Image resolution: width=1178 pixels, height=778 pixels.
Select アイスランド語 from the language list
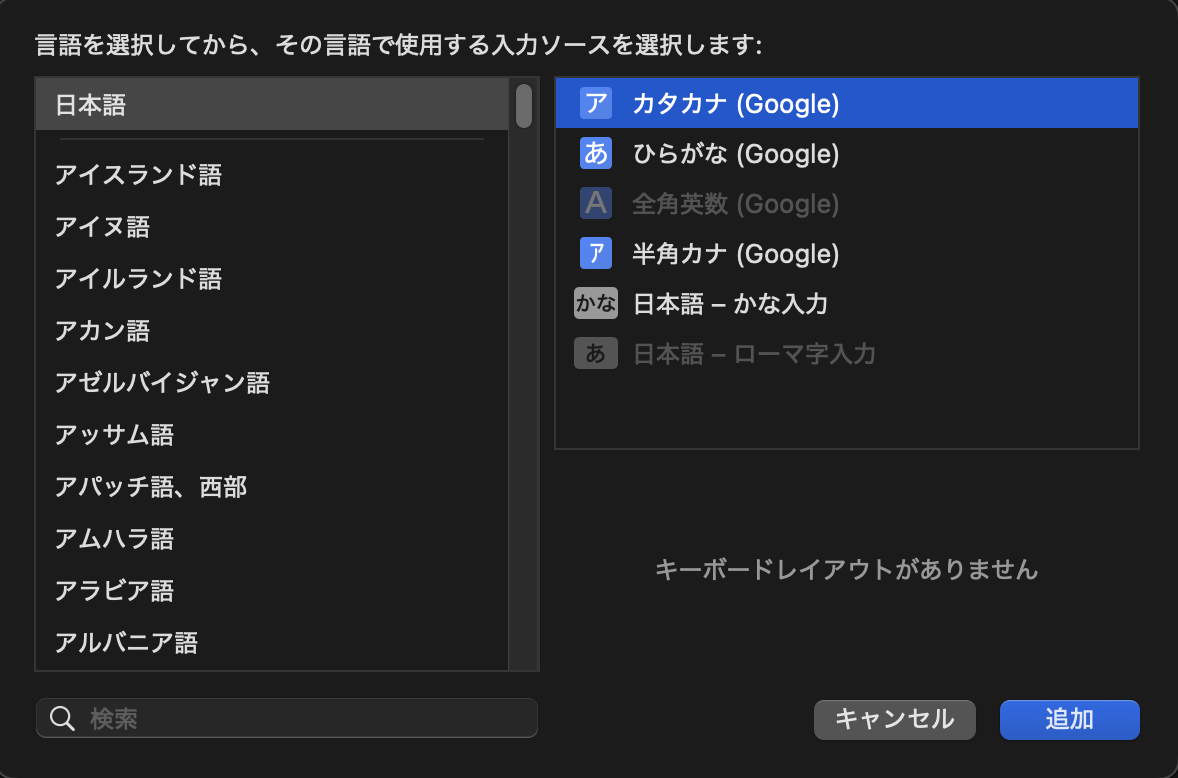pyautogui.click(x=138, y=175)
